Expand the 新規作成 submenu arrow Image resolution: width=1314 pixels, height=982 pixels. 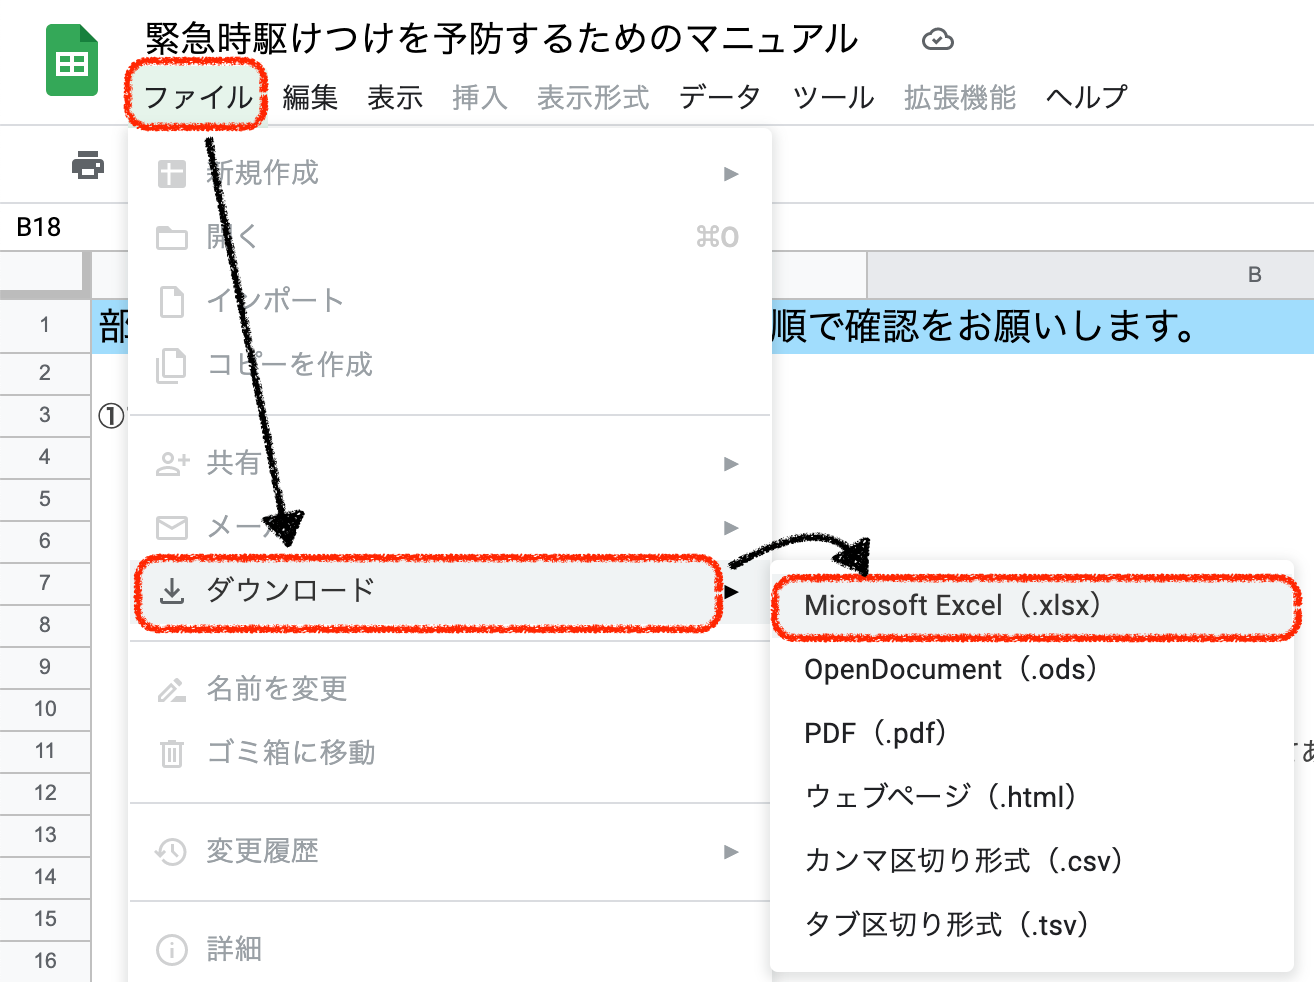pyautogui.click(x=731, y=174)
